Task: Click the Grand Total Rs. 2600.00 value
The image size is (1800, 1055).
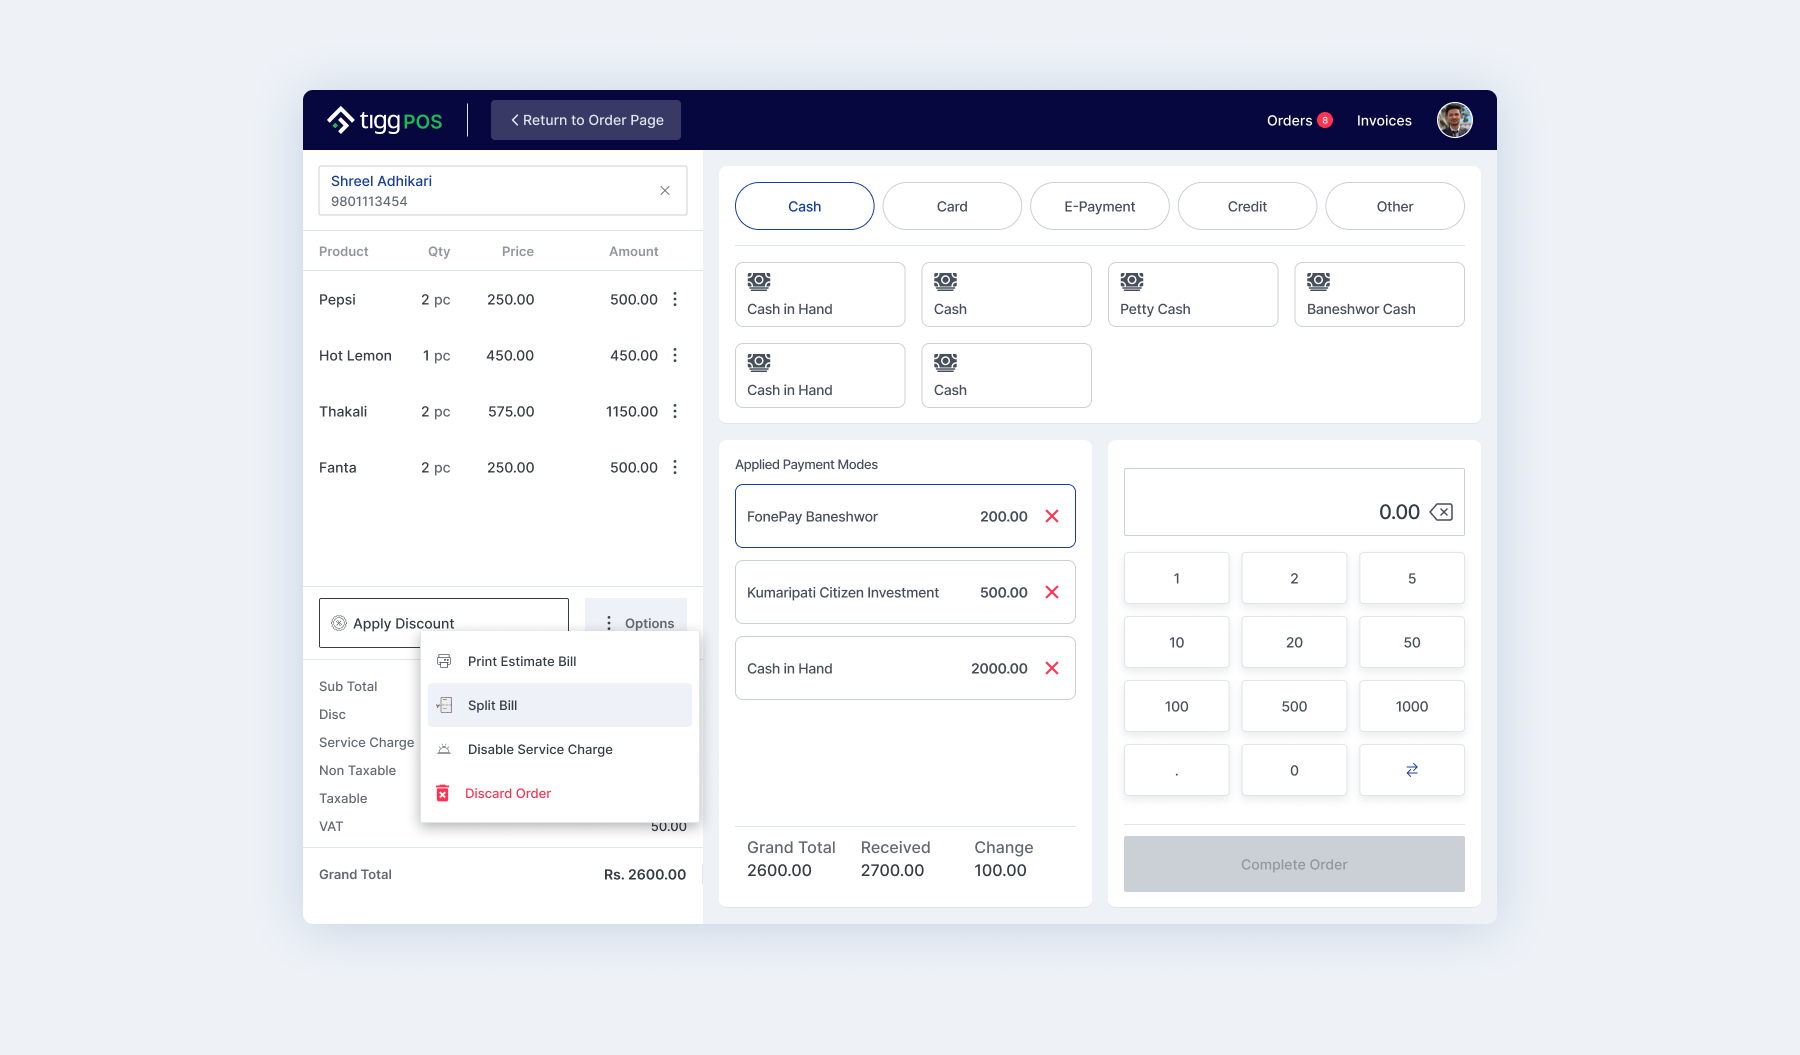Action: pyautogui.click(x=645, y=874)
